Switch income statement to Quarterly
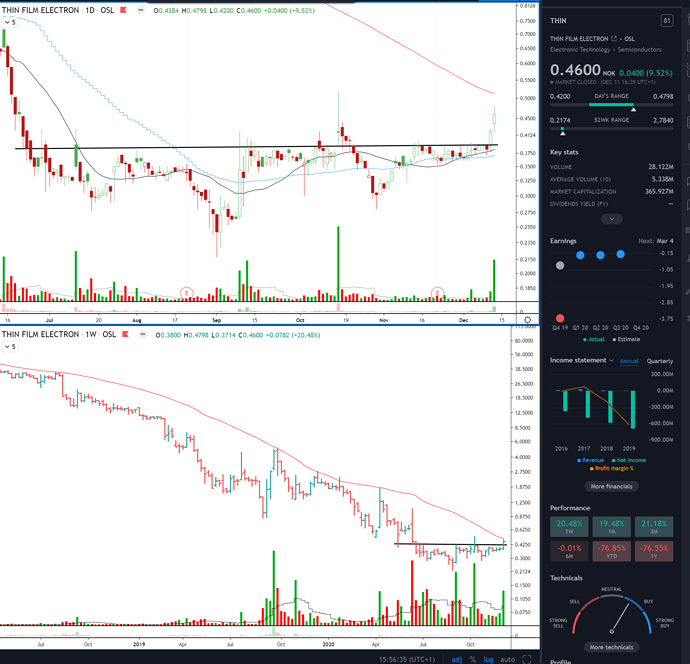The width and height of the screenshot is (690, 664). (660, 361)
